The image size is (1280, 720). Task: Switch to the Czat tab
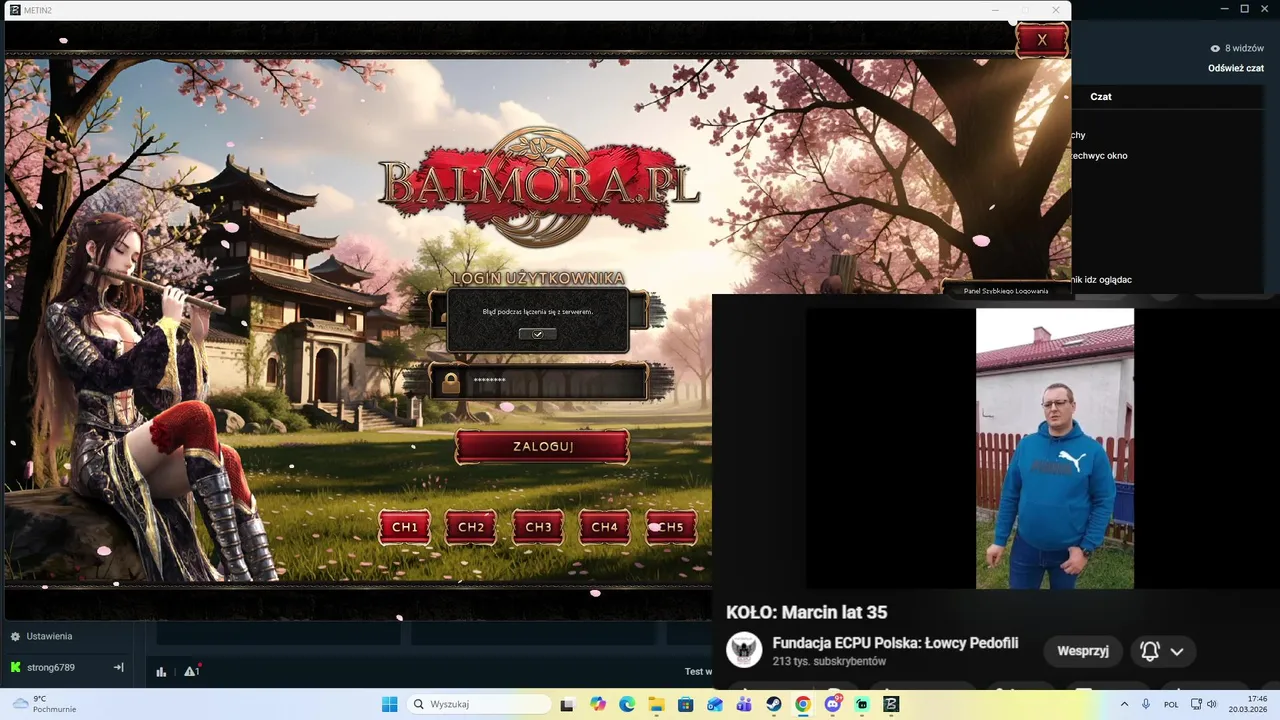[x=1101, y=97]
